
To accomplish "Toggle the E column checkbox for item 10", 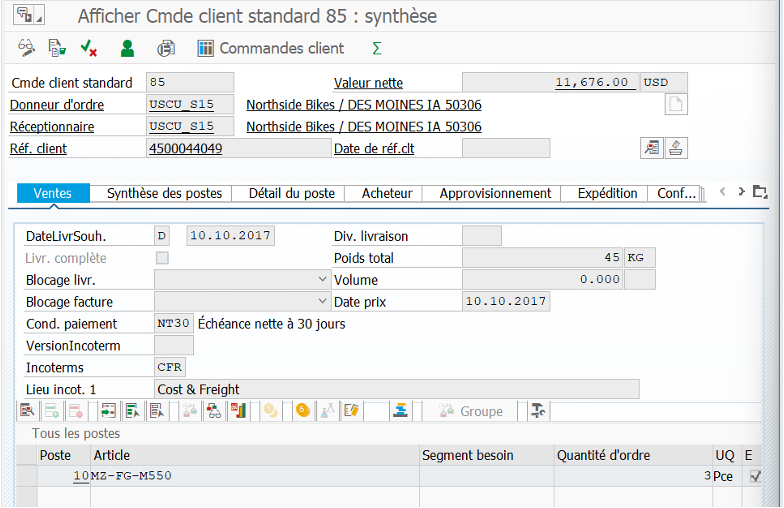I will point(755,476).
